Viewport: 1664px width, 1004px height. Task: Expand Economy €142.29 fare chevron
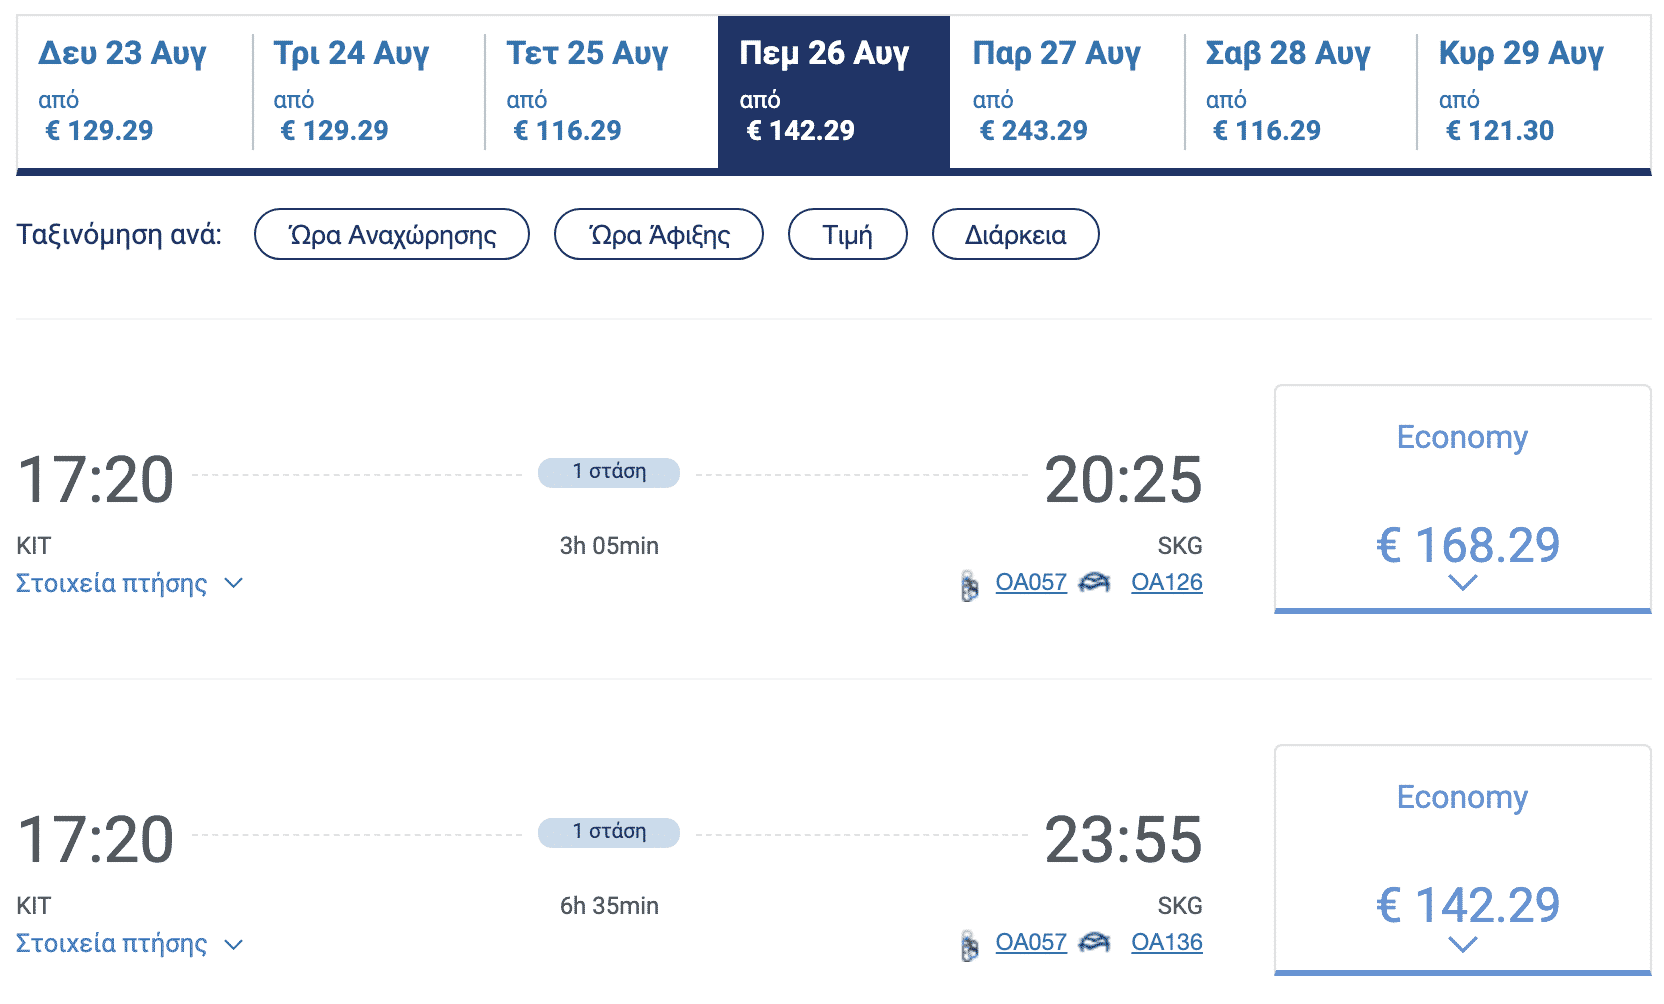[x=1462, y=944]
